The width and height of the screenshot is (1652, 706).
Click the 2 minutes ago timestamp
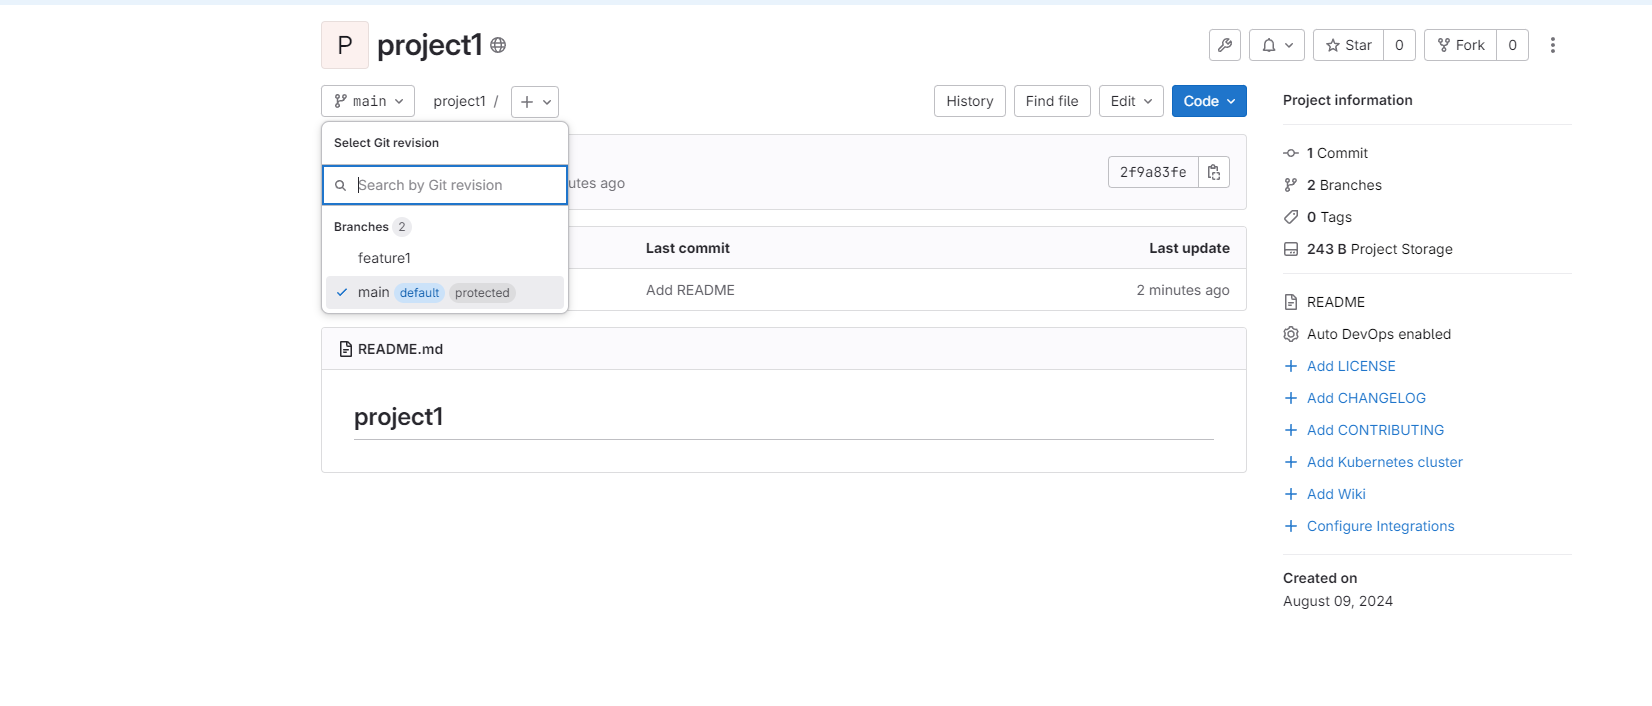(x=1183, y=290)
